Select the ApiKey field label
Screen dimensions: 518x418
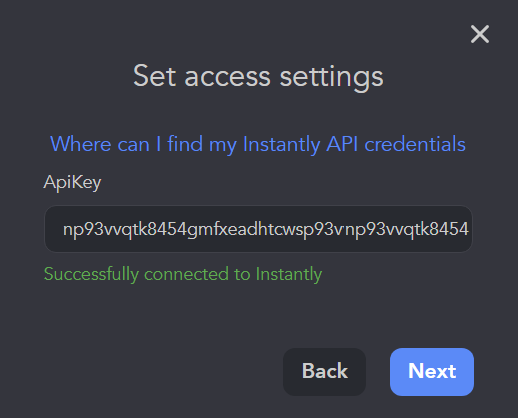(x=72, y=182)
